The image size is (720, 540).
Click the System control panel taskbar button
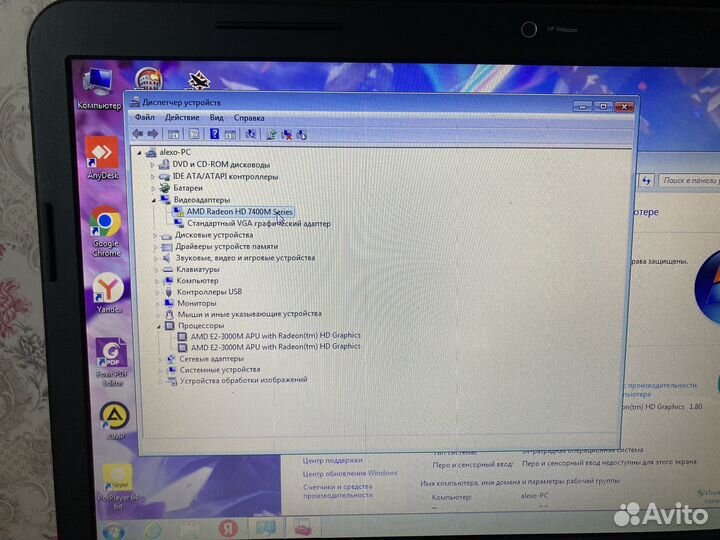[x=266, y=528]
